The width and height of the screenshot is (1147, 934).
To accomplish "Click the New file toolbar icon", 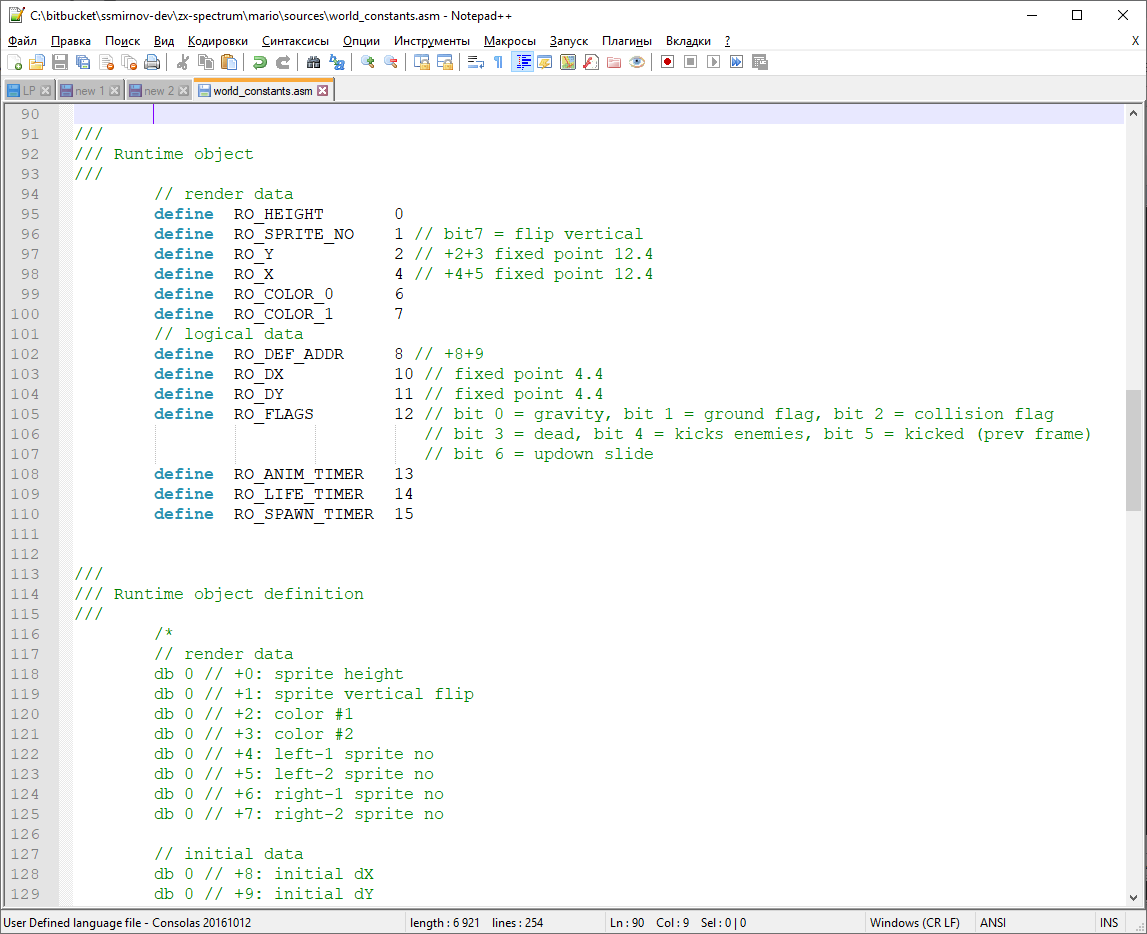I will [x=14, y=62].
